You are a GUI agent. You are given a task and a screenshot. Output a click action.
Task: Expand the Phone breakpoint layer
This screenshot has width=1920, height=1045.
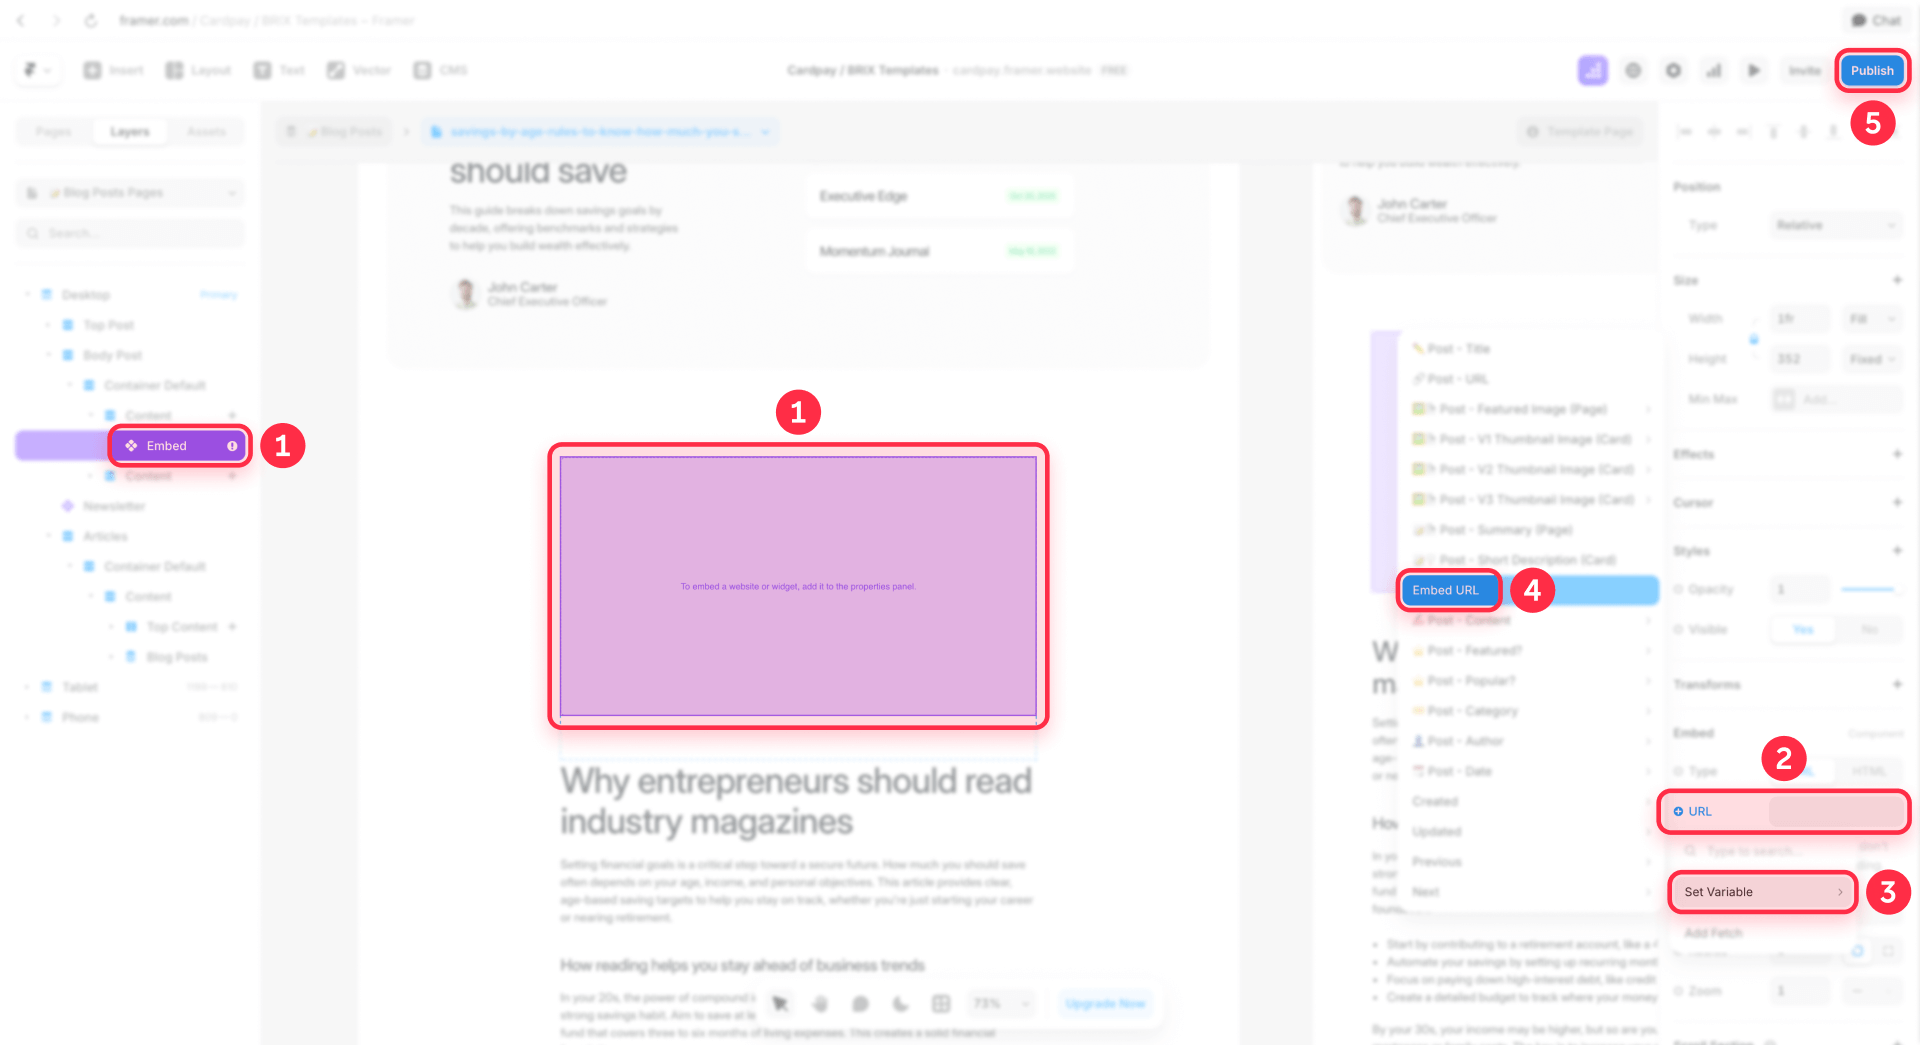(27, 717)
